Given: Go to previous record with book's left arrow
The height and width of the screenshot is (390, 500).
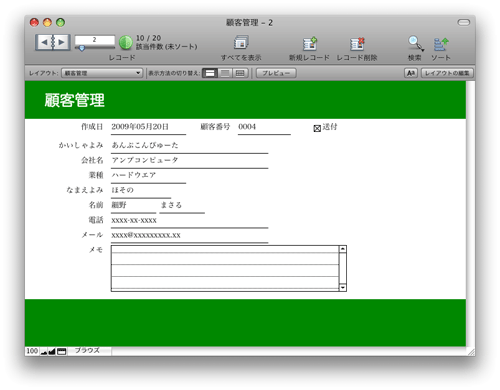Looking at the screenshot, I should [x=44, y=42].
